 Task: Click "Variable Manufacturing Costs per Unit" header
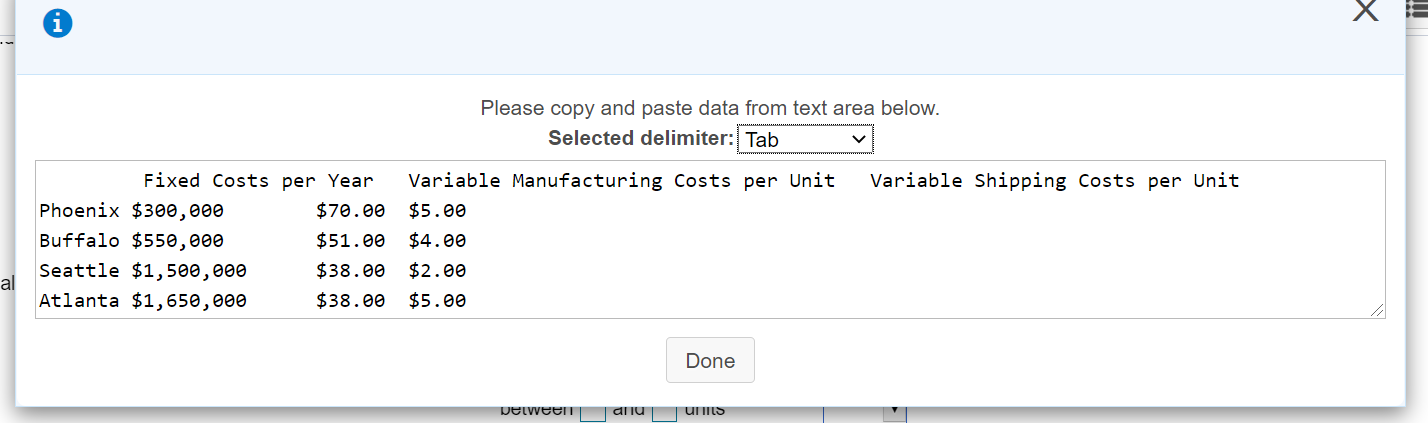point(622,181)
